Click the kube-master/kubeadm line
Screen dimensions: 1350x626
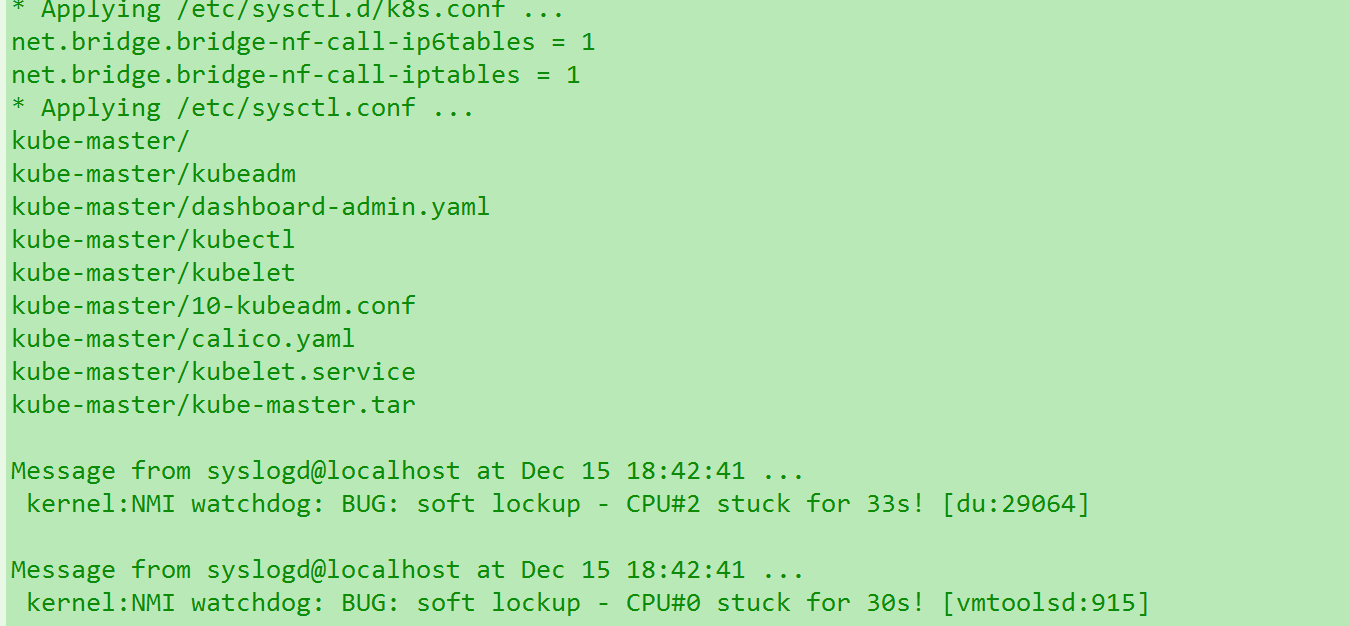pos(154,174)
